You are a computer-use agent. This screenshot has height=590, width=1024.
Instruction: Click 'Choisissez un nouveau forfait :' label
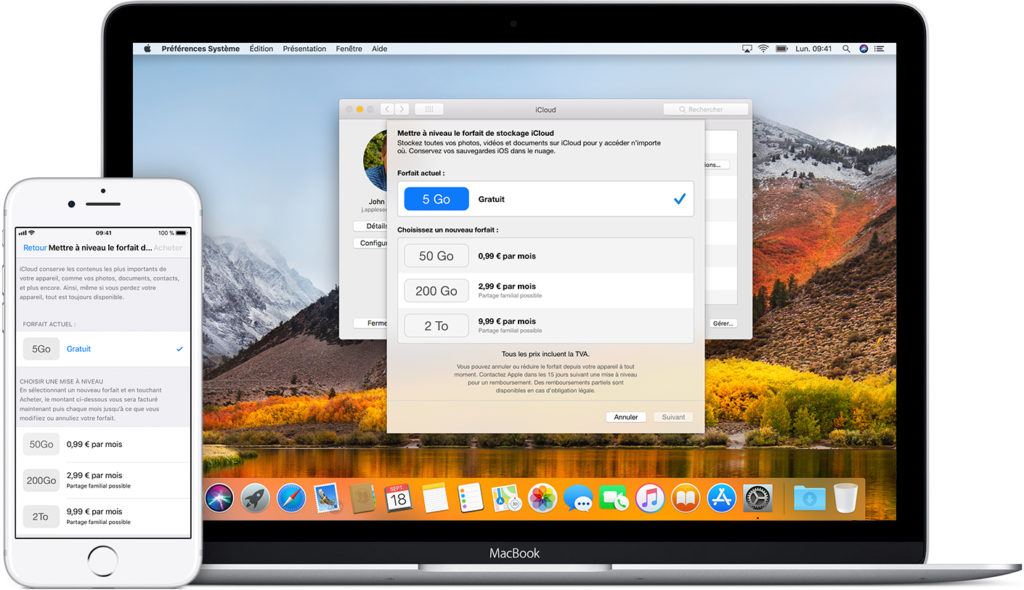[x=448, y=230]
